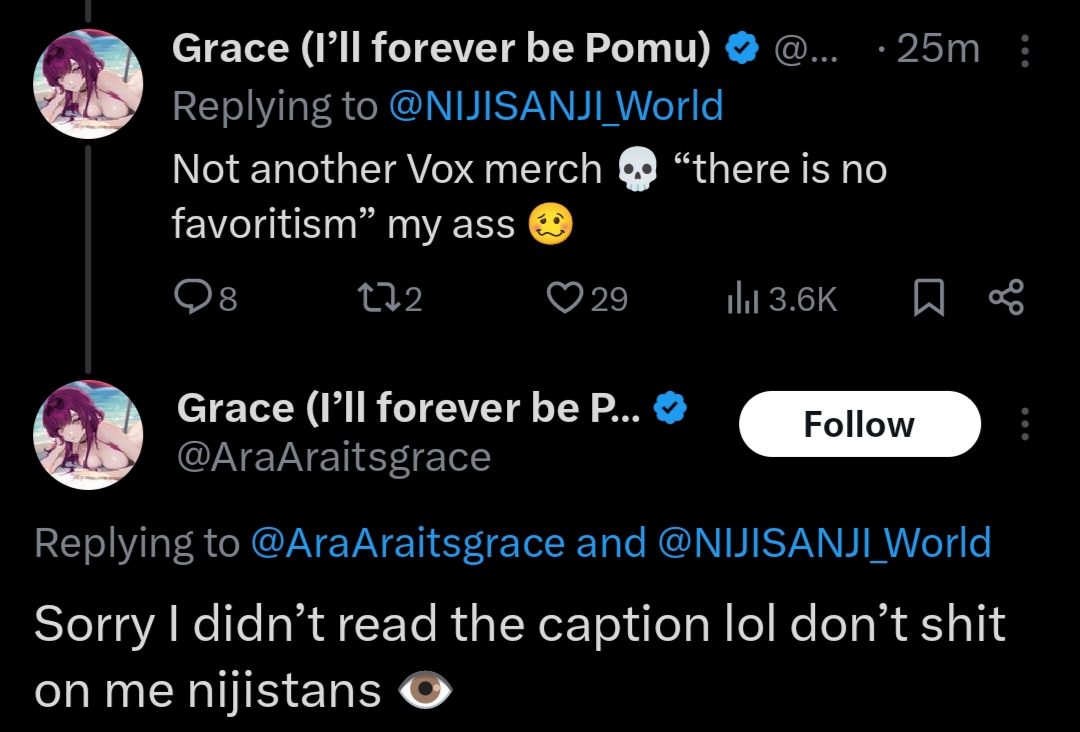Viewport: 1080px width, 732px height.
Task: Open @AraAraitsgrace link in replying-to line
Action: (x=407, y=543)
